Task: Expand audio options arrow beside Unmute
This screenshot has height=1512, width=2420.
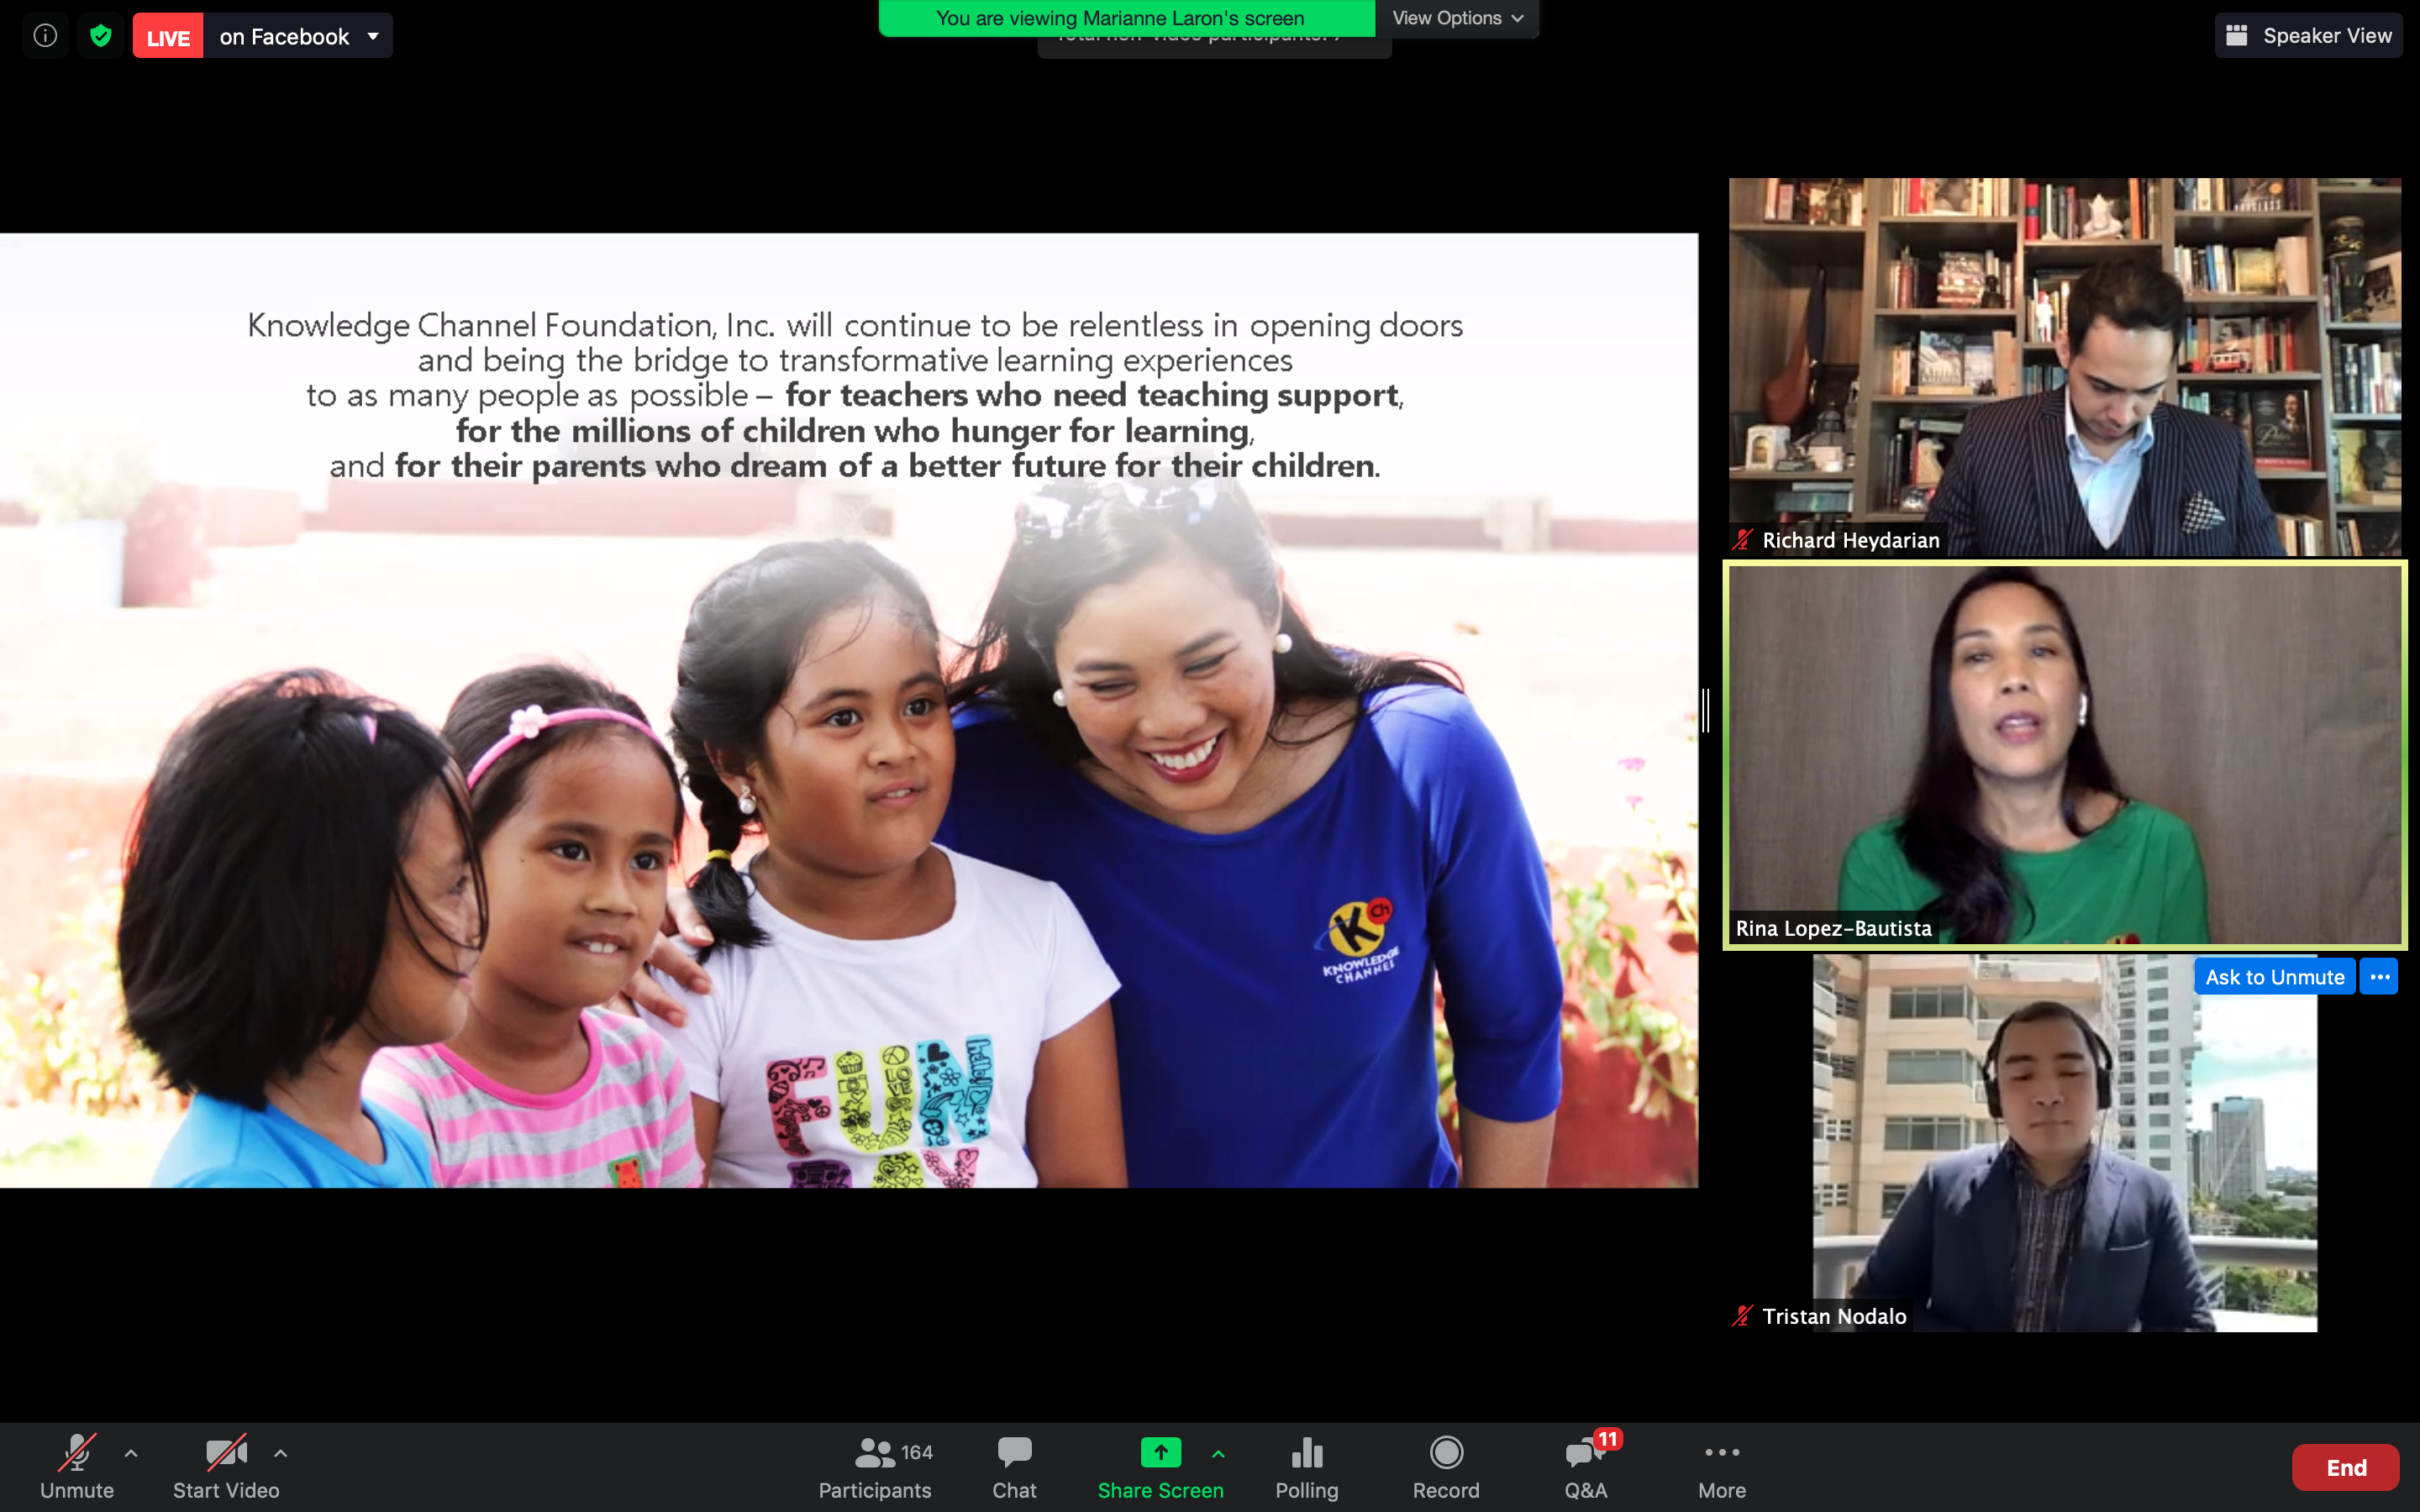Action: [131, 1453]
